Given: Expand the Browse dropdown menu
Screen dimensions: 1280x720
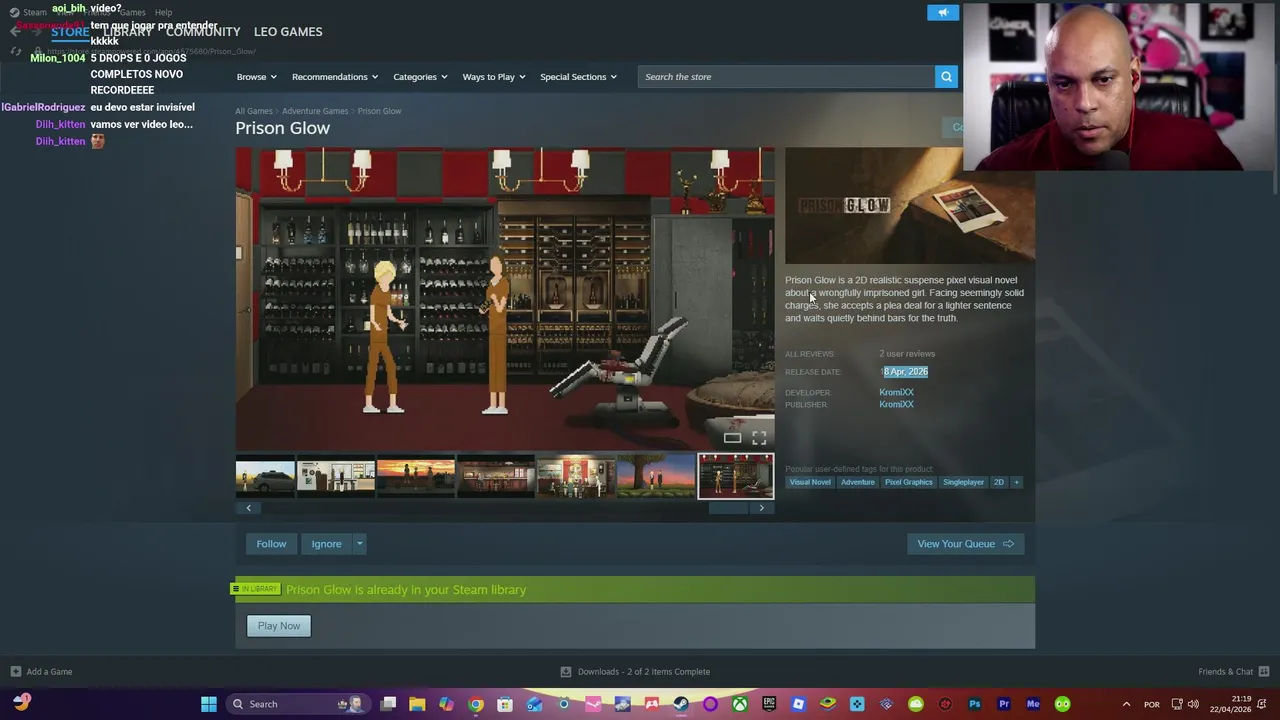Looking at the screenshot, I should click(257, 77).
